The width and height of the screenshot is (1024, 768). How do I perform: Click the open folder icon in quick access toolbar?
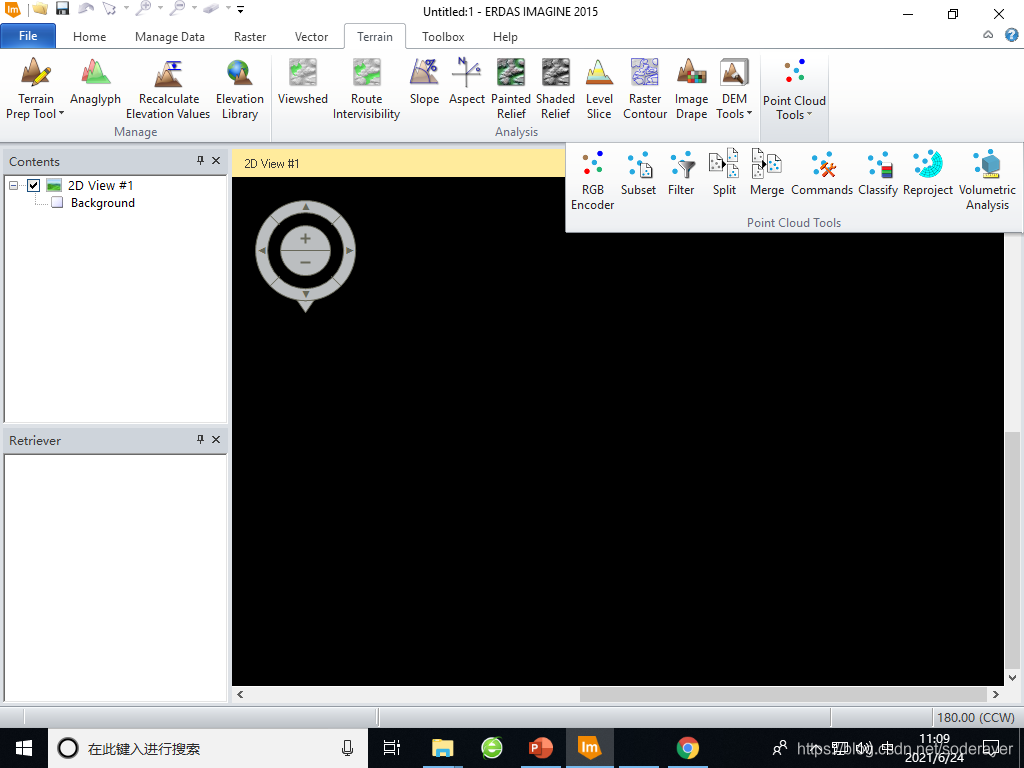[x=40, y=9]
